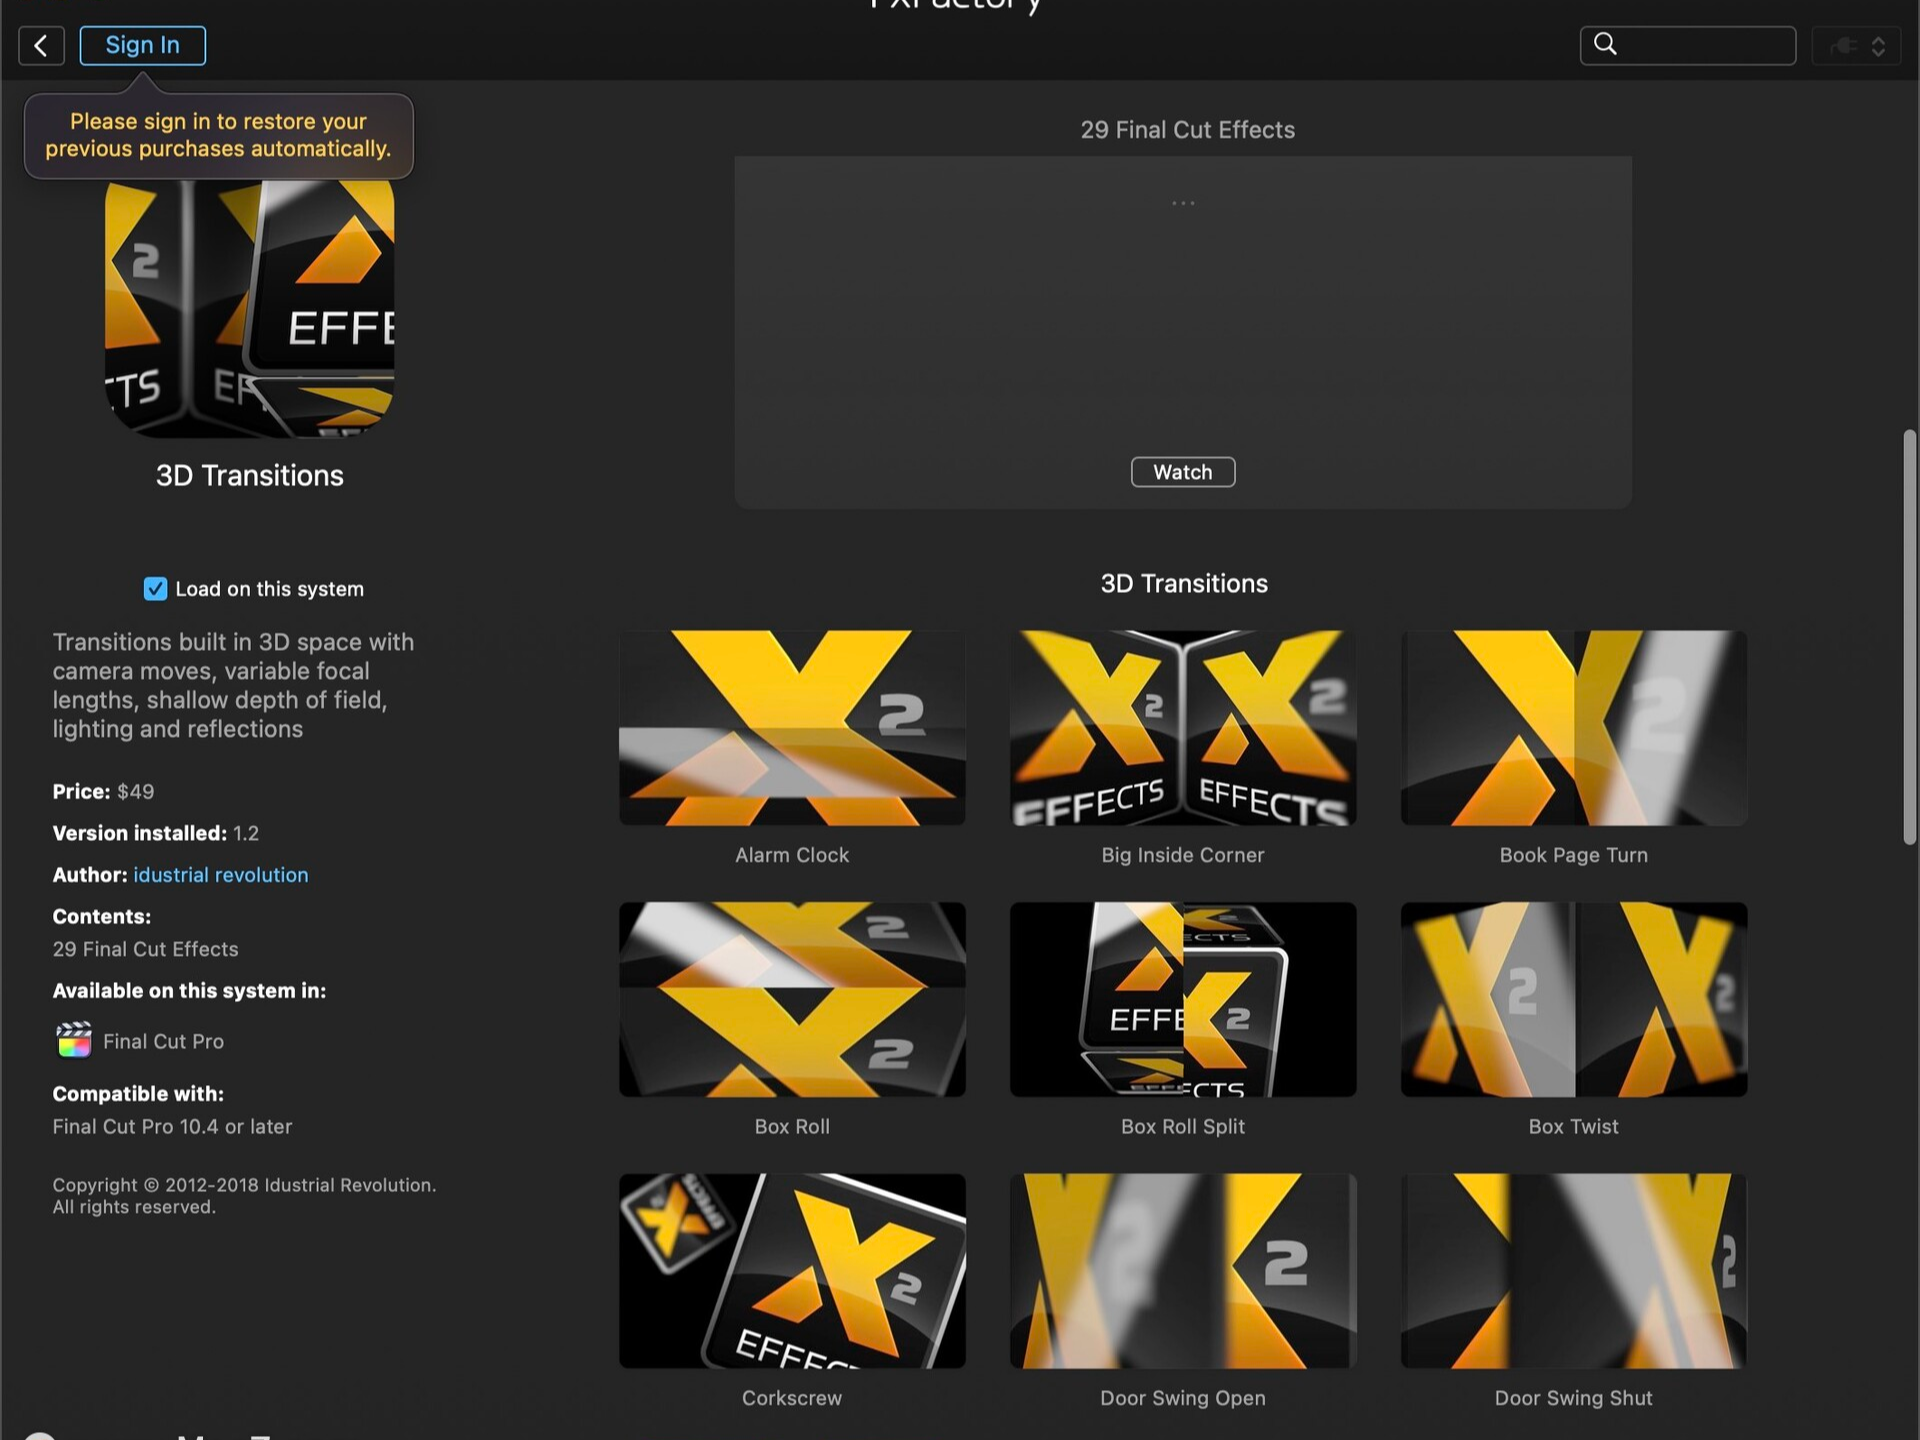
Task: Click the Watch button to preview 3D Transitions
Action: pyautogui.click(x=1183, y=471)
